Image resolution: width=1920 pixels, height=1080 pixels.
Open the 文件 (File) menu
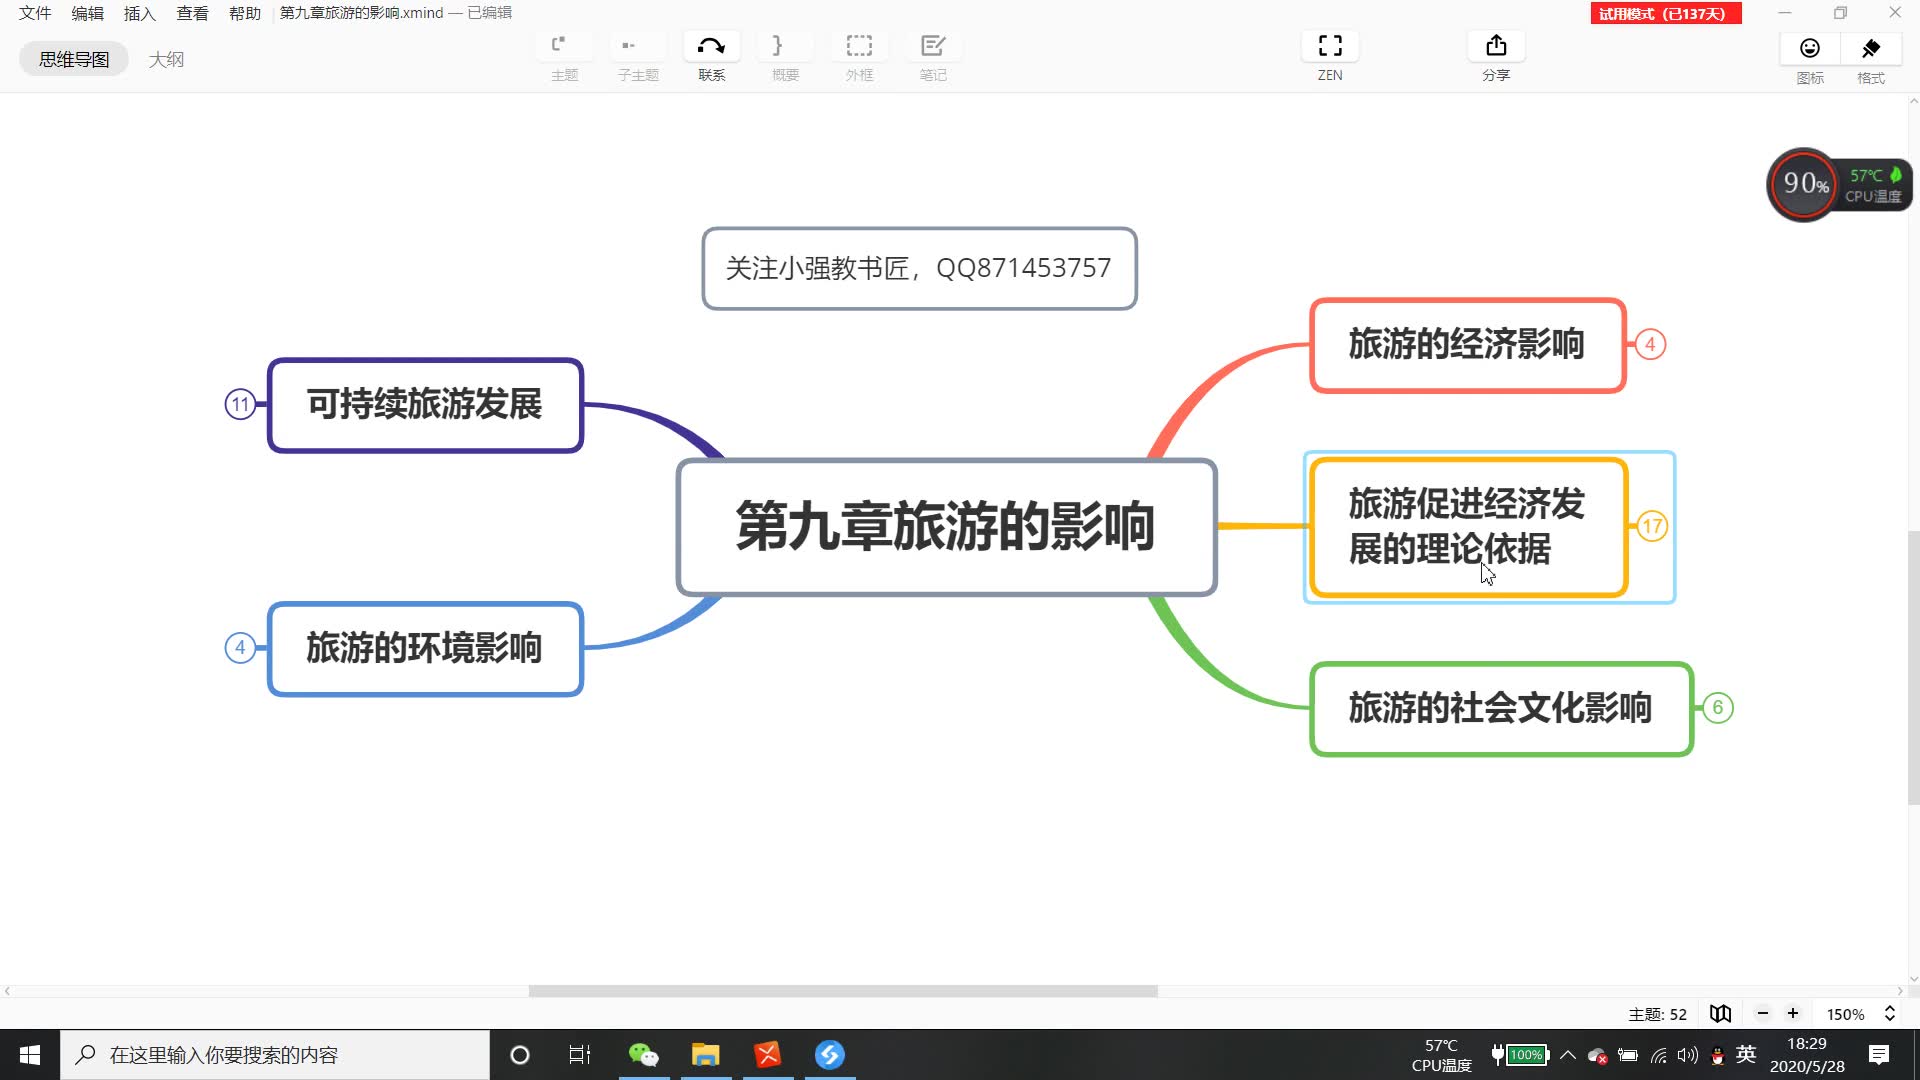tap(35, 13)
